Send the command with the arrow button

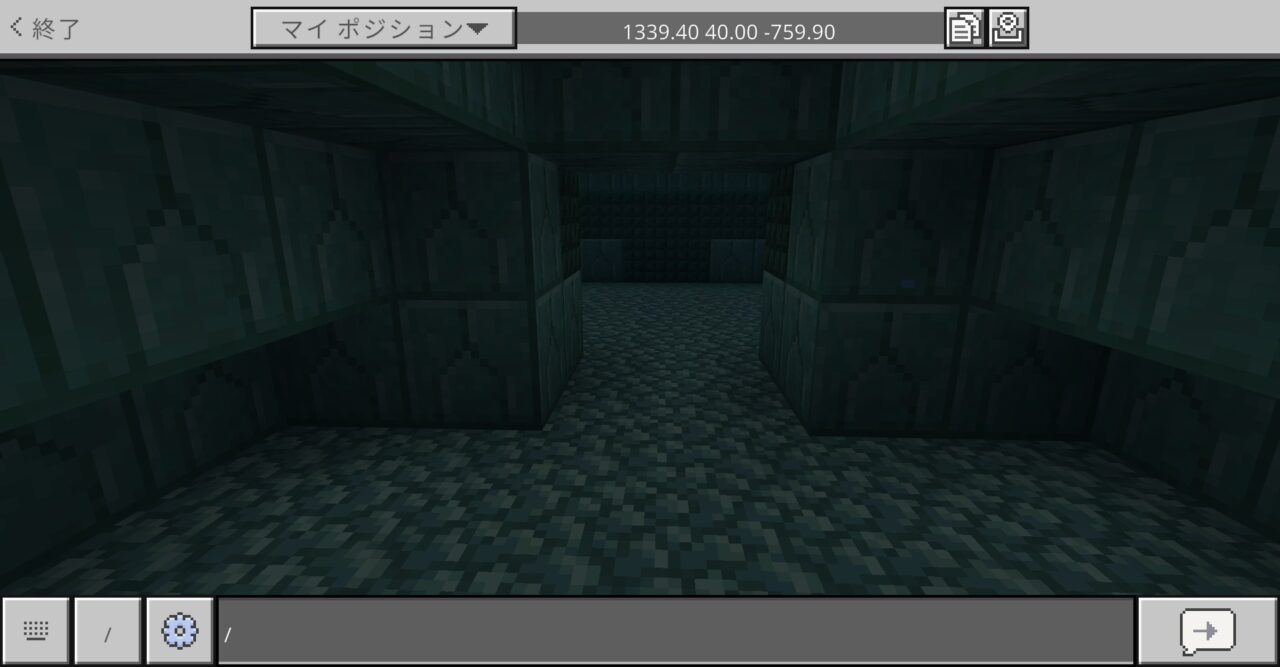[1208, 631]
